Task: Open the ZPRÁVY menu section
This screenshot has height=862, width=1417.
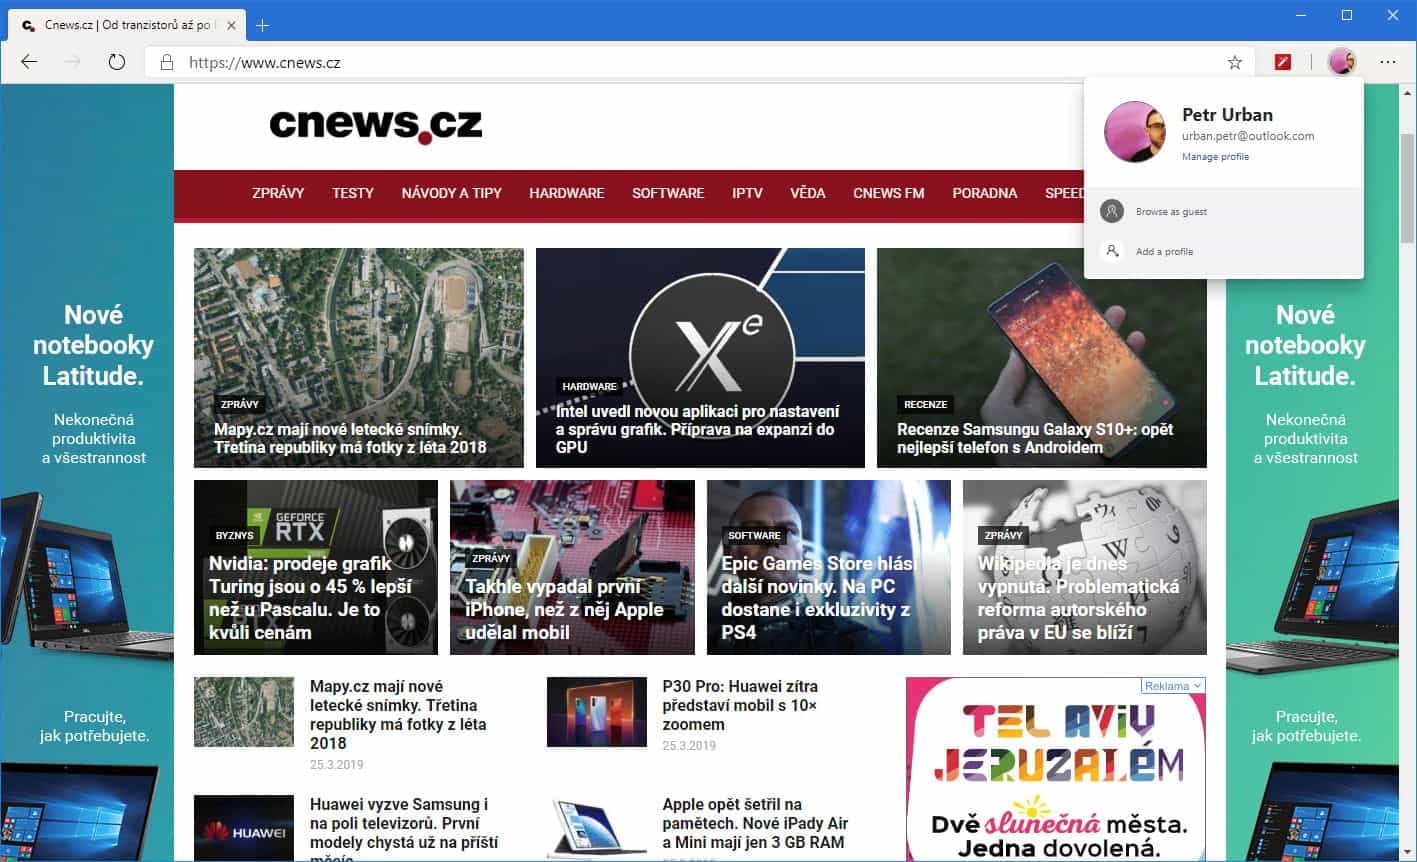Action: pos(278,193)
